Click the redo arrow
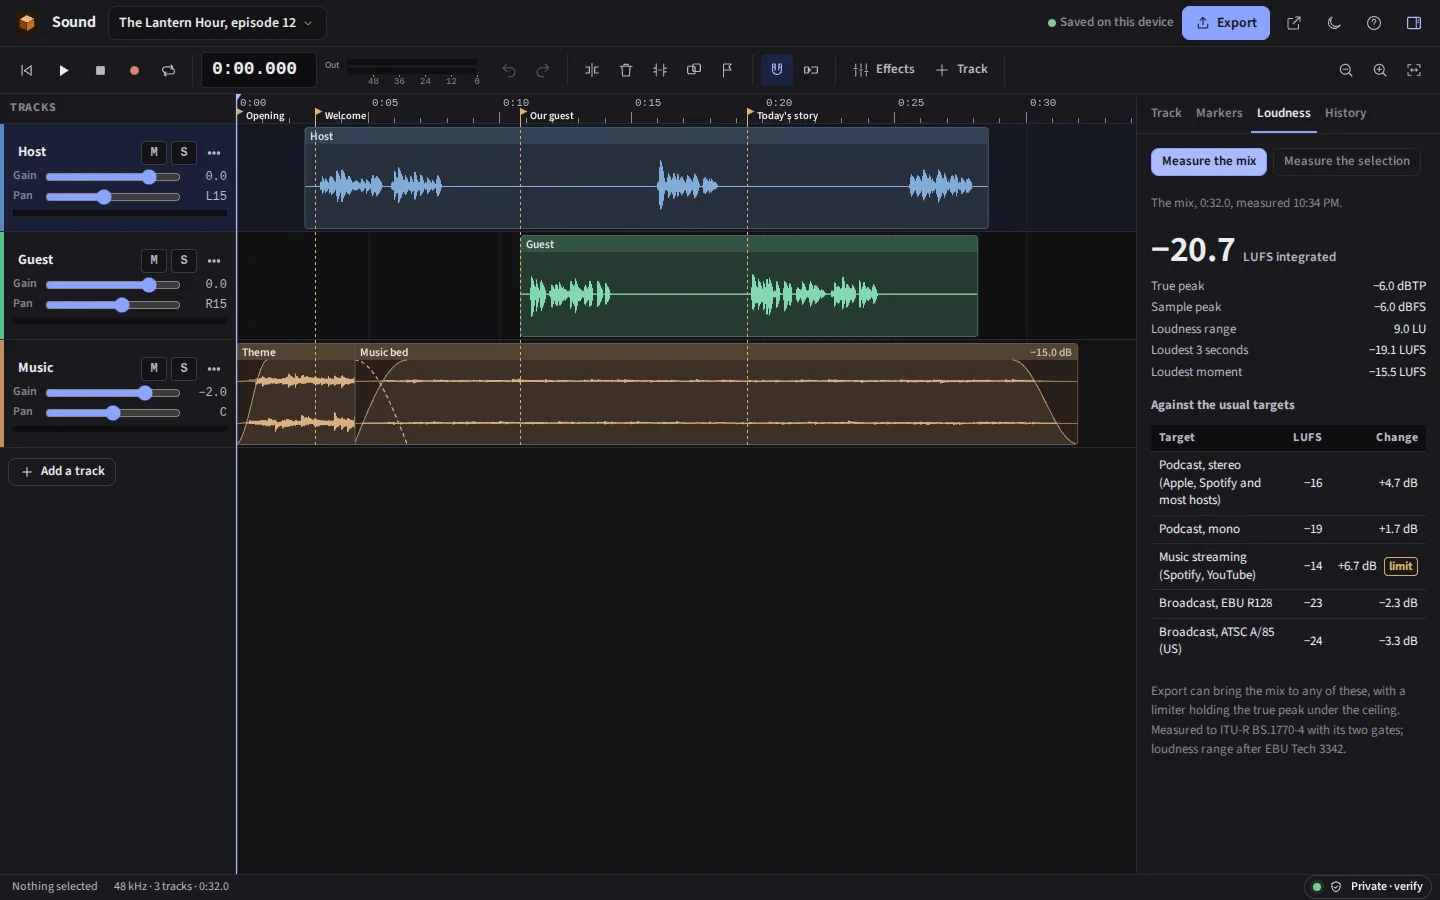 [543, 70]
